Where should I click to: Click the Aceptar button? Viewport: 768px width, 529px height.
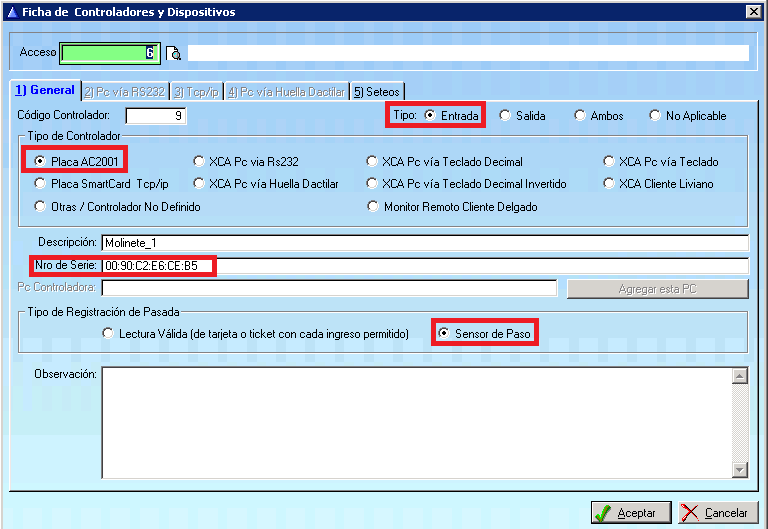[x=630, y=513]
